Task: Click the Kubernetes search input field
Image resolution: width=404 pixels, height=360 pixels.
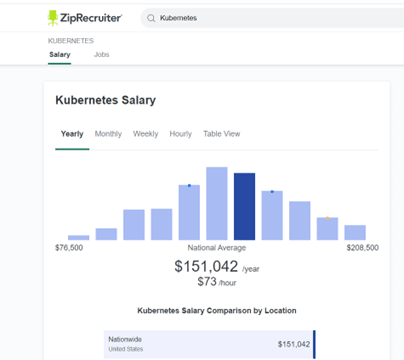Action: pos(272,18)
